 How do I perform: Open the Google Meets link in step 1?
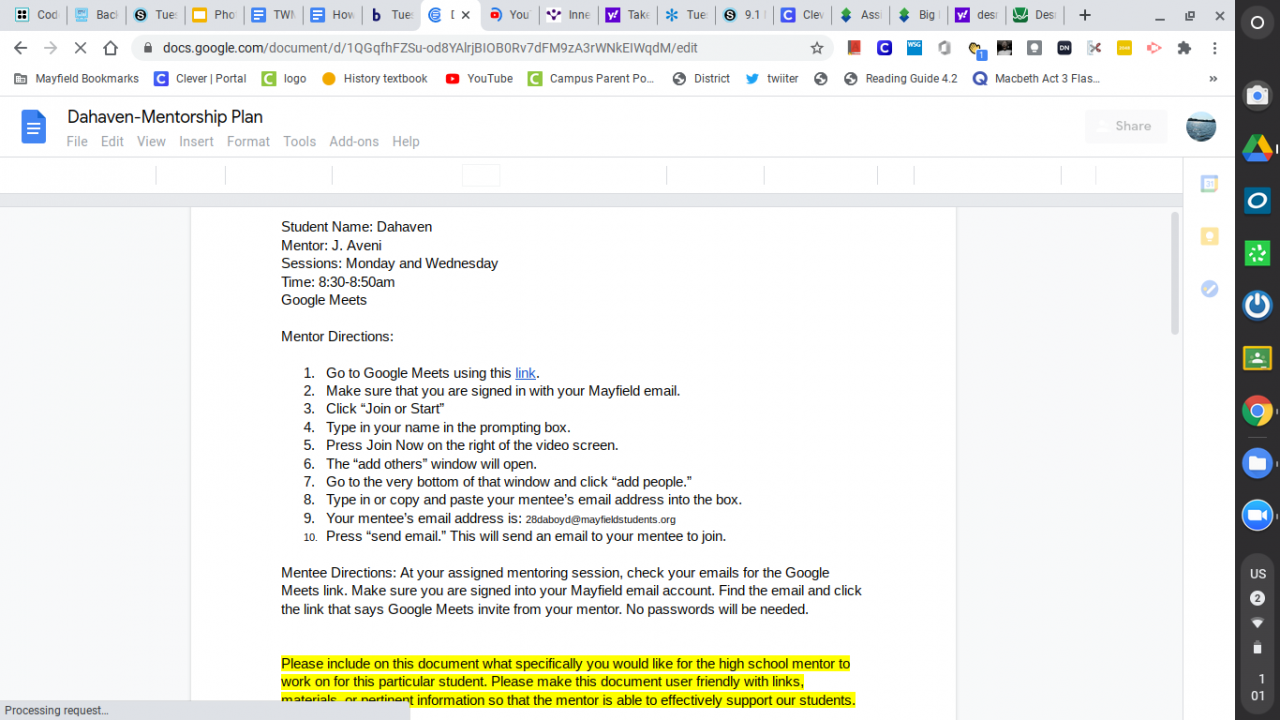coord(525,373)
